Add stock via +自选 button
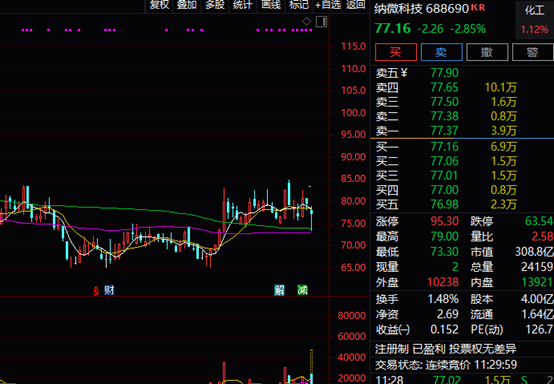 tap(328, 5)
